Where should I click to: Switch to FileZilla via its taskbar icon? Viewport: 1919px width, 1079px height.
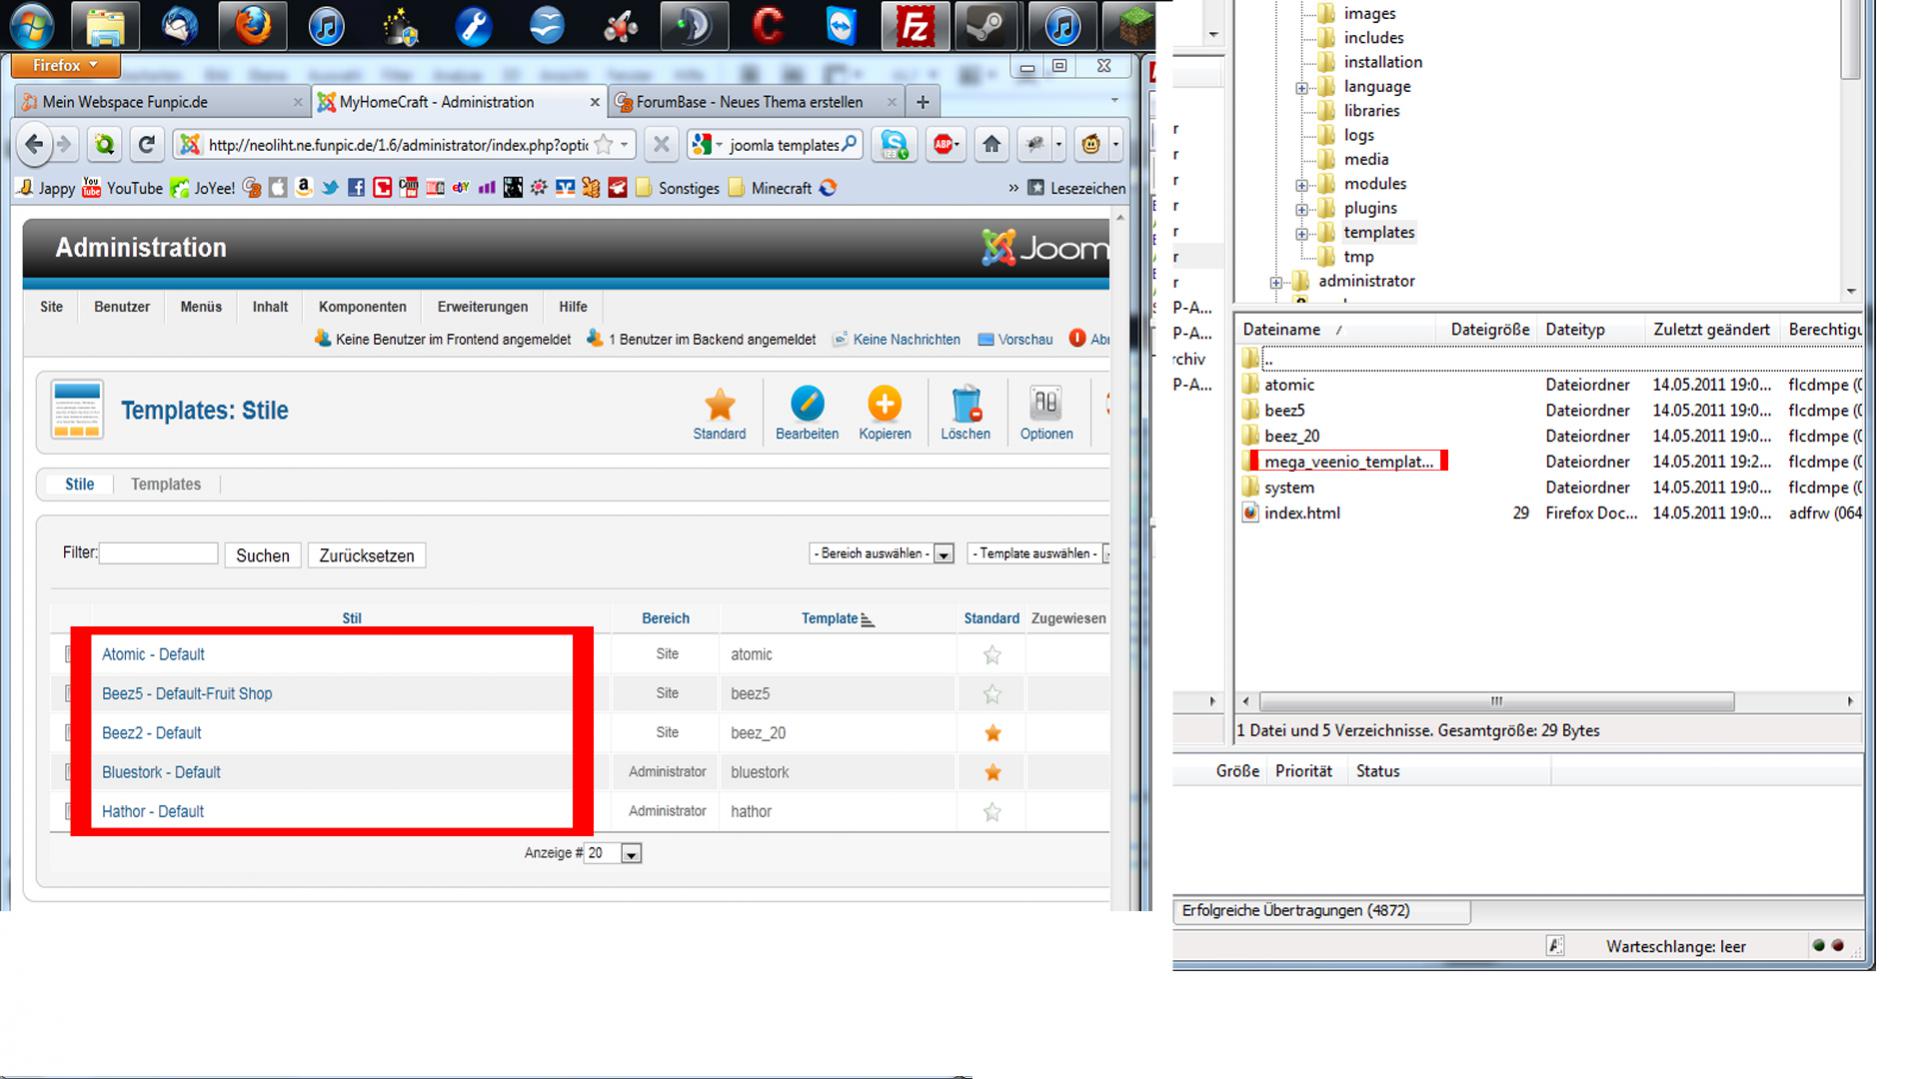(914, 25)
